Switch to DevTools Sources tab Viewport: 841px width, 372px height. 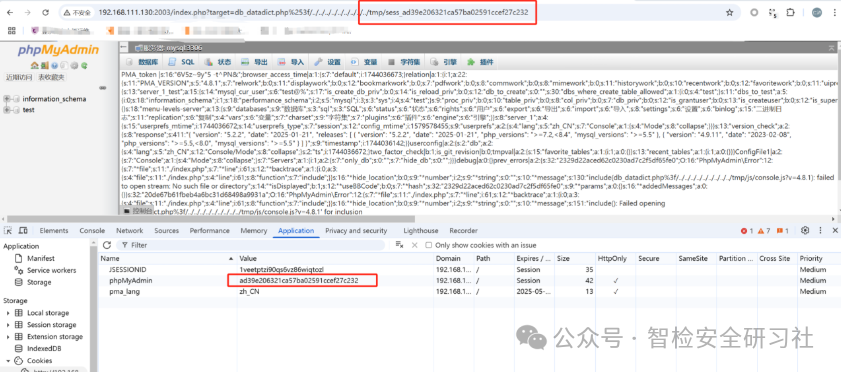(x=166, y=230)
